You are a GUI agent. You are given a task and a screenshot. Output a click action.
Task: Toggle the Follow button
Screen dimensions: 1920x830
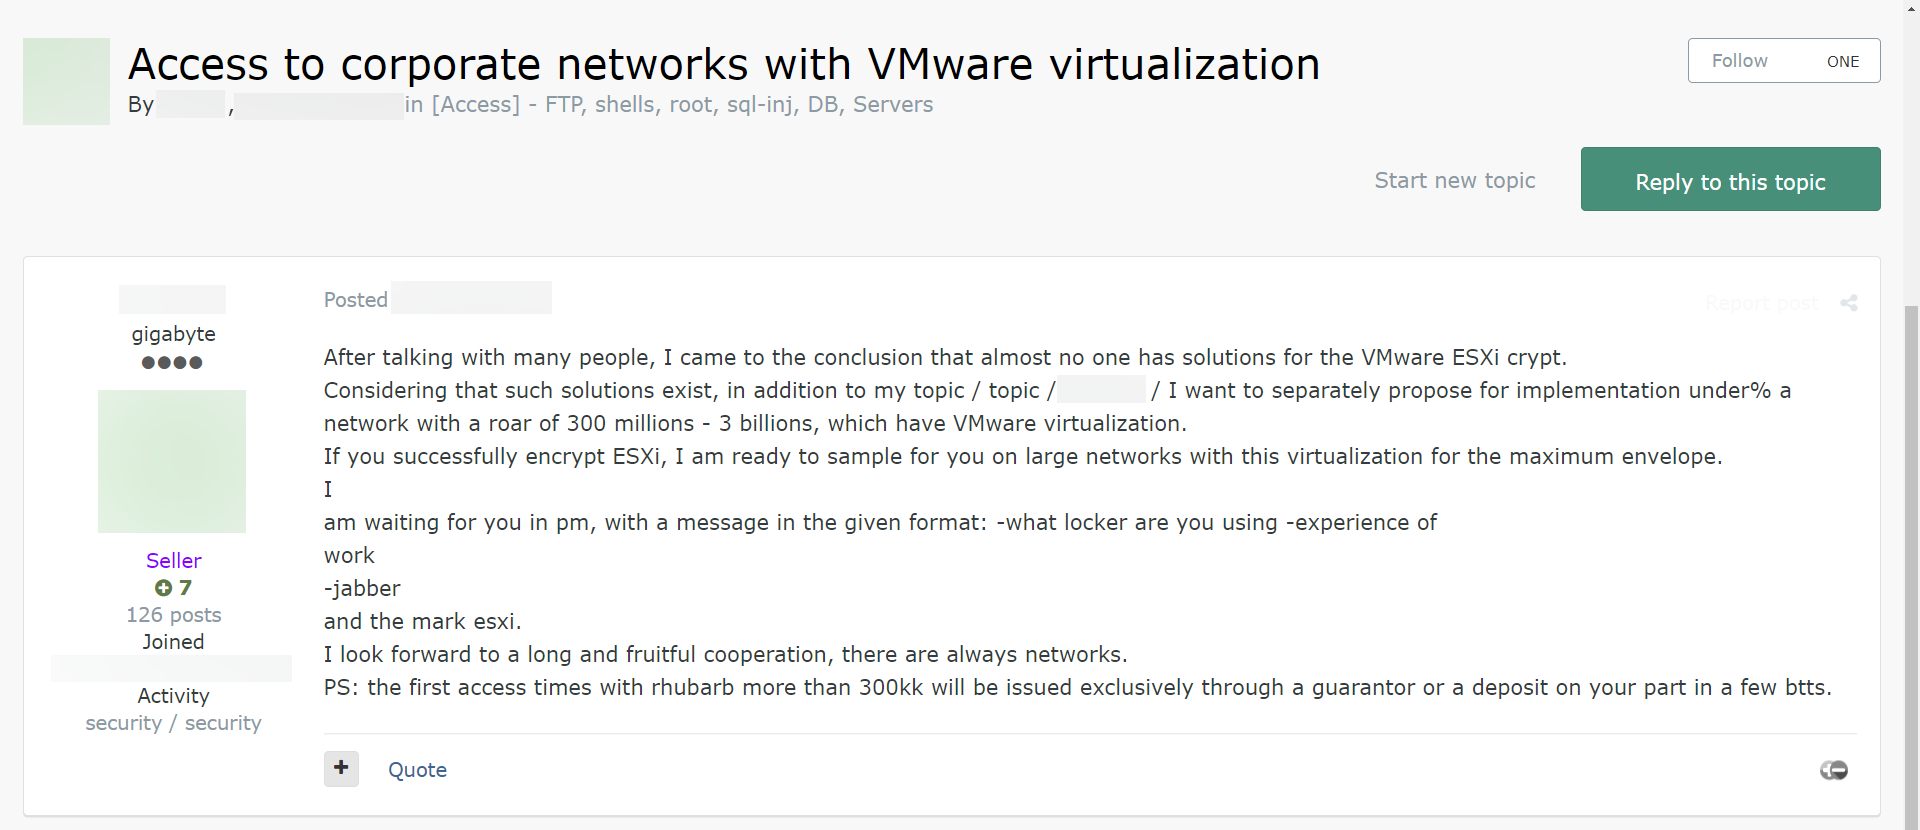[x=1740, y=61]
